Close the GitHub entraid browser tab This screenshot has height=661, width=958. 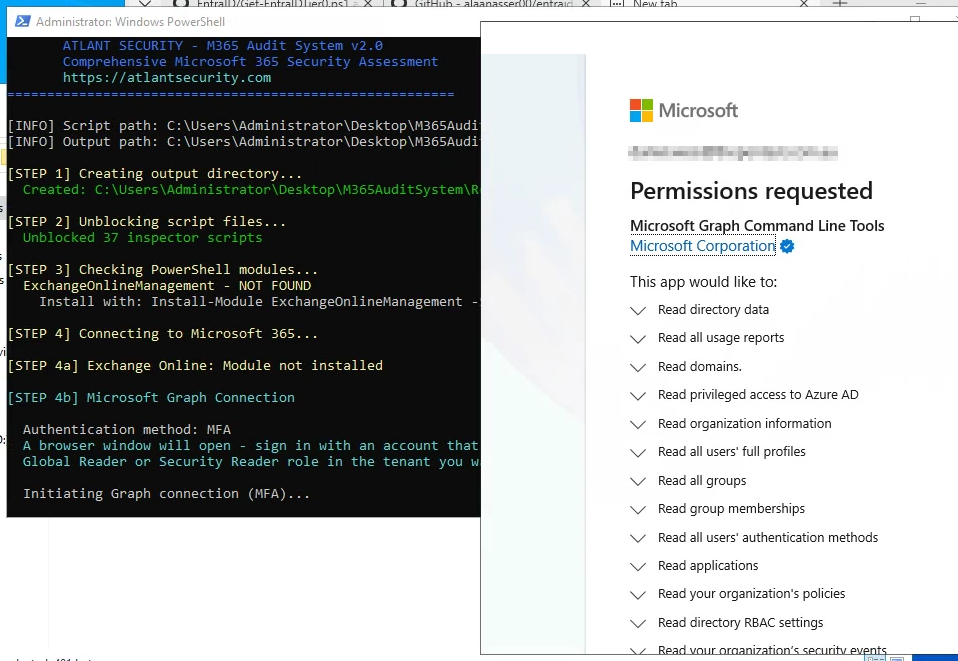click(x=585, y=4)
